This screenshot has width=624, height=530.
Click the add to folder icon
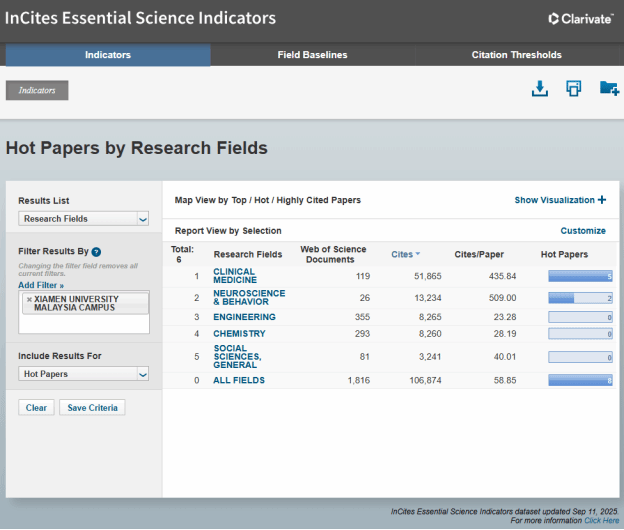pyautogui.click(x=609, y=89)
